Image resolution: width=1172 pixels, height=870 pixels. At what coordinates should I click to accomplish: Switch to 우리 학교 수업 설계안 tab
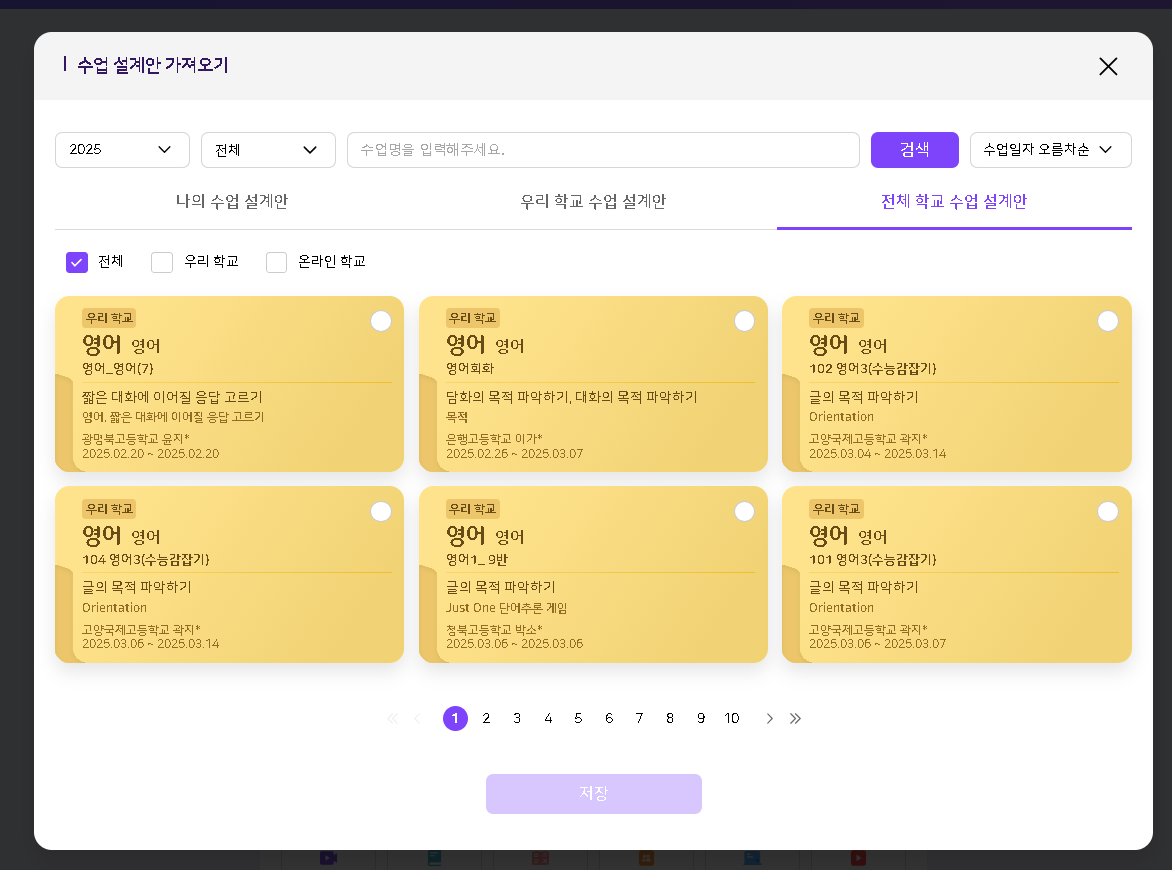coord(593,201)
